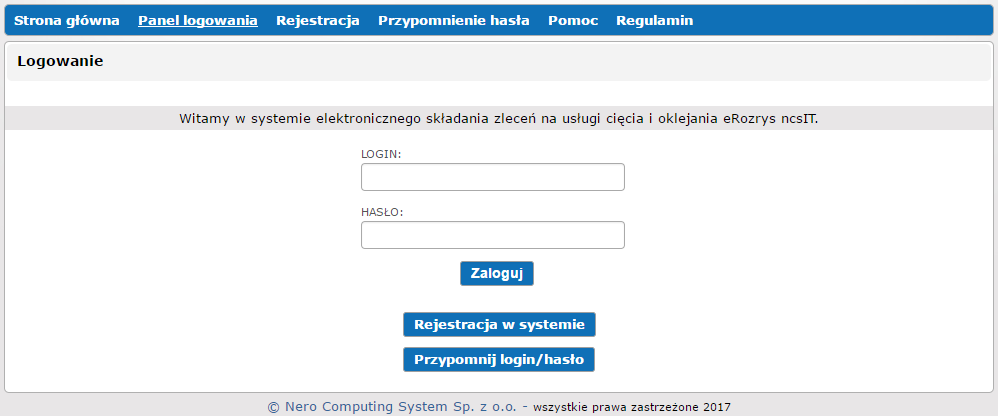Click the wszystkie prawa zastrzeżone 2017 text
The height and width of the screenshot is (416, 998).
[632, 407]
